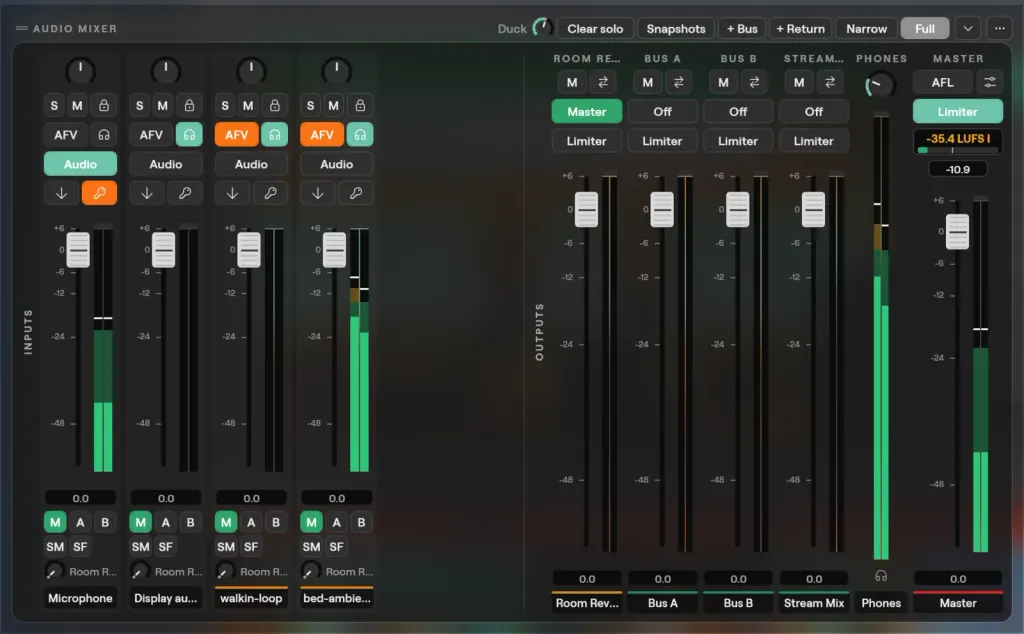
Task: Open walkin-loop Audio mode selector
Action: 251,164
